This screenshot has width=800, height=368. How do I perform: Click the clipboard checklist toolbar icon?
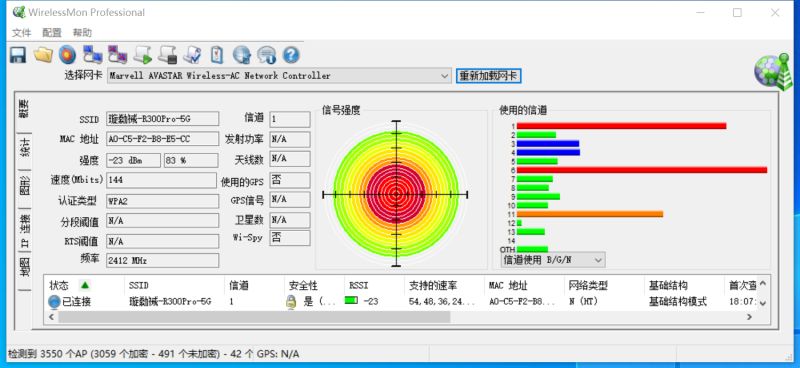pyautogui.click(x=217, y=55)
